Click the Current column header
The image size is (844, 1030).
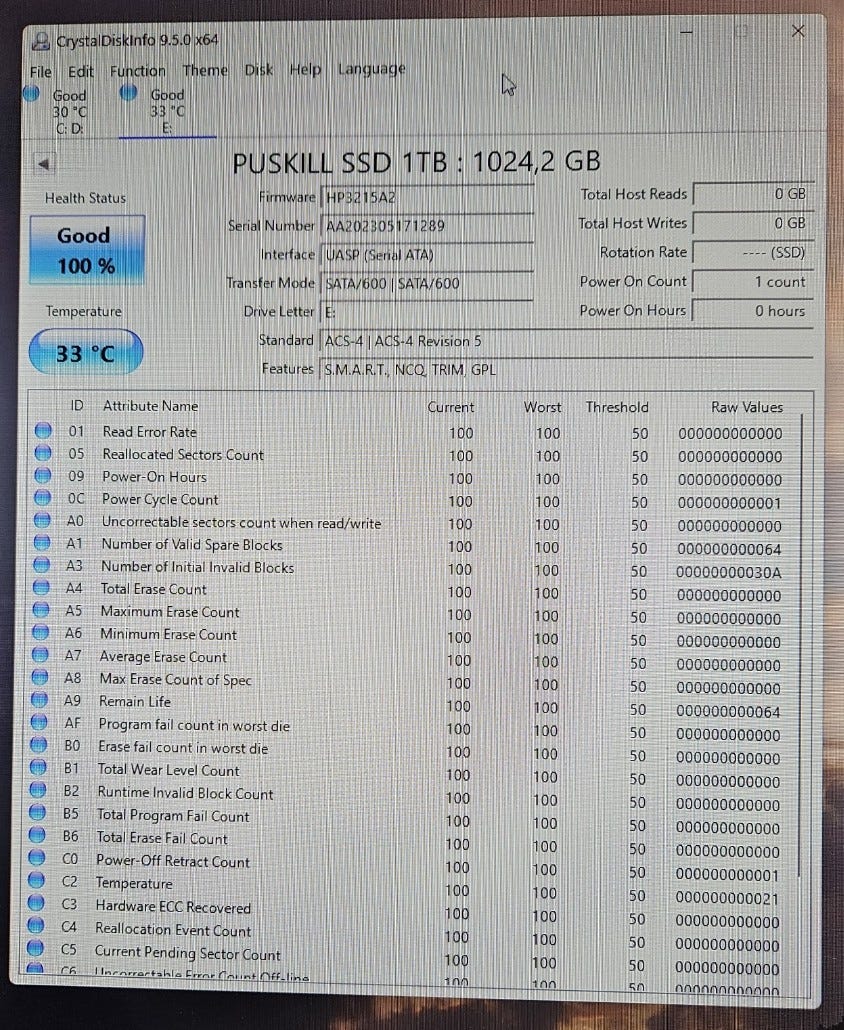451,407
